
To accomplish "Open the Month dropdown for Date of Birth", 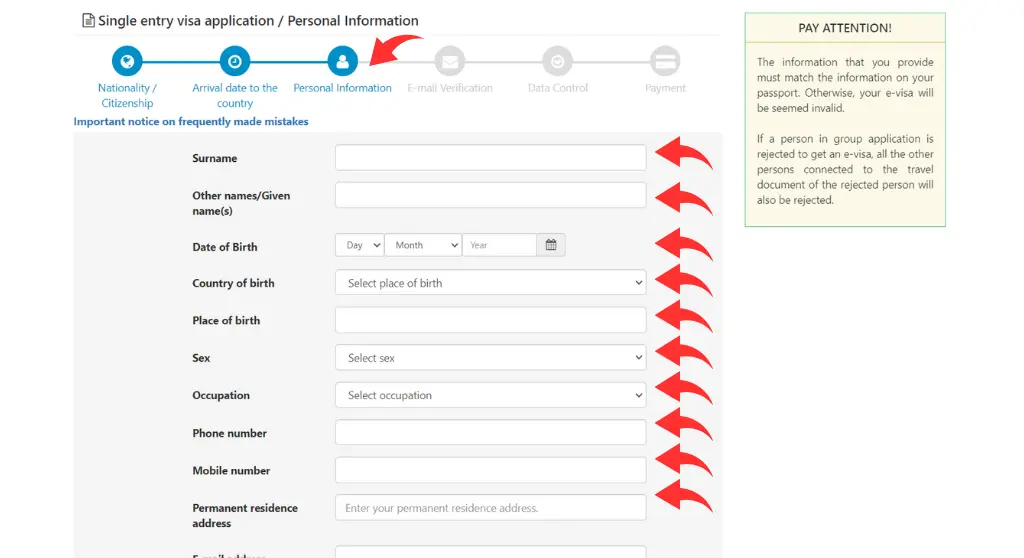I will tap(423, 245).
